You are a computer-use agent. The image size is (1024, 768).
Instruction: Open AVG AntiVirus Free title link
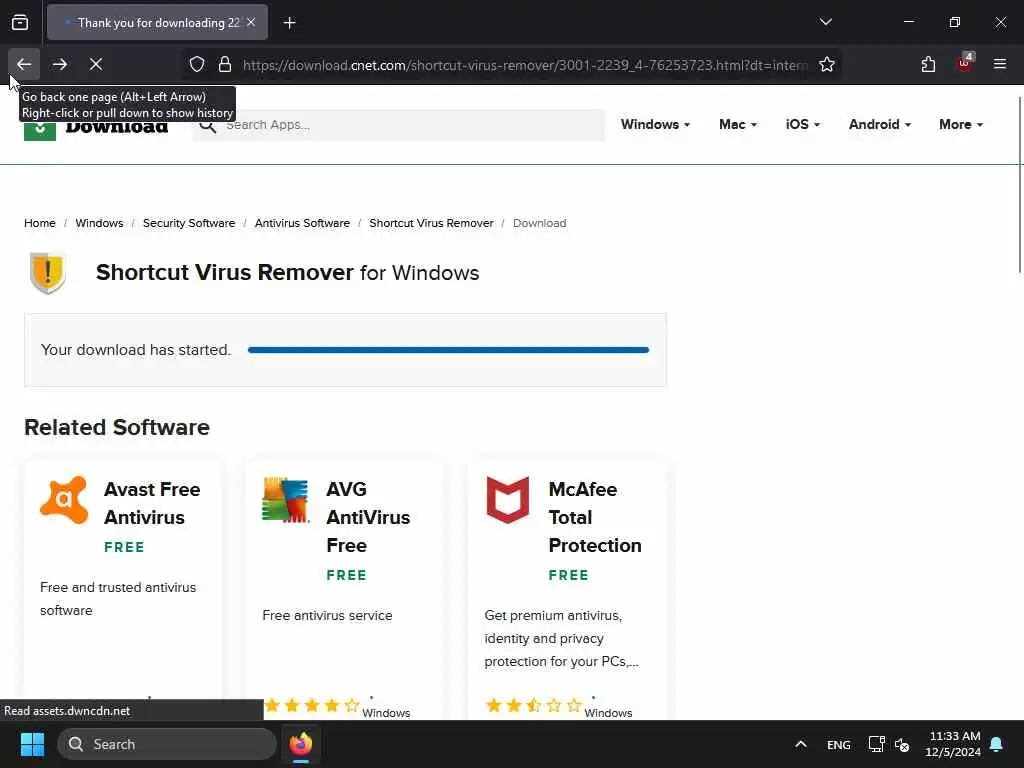click(368, 517)
